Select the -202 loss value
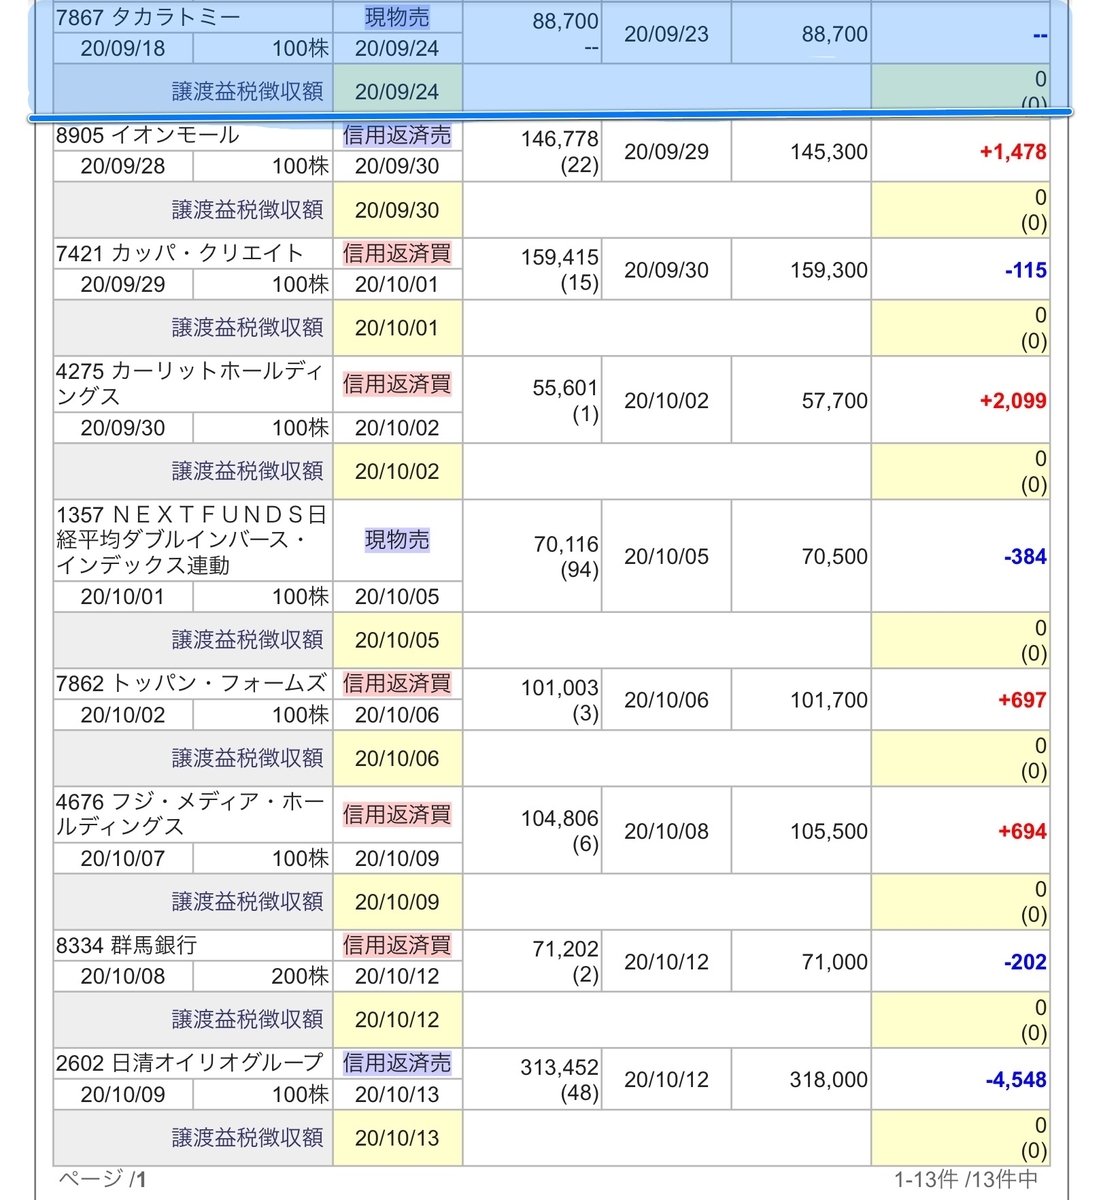Viewport: 1101px width, 1200px height. point(1025,962)
